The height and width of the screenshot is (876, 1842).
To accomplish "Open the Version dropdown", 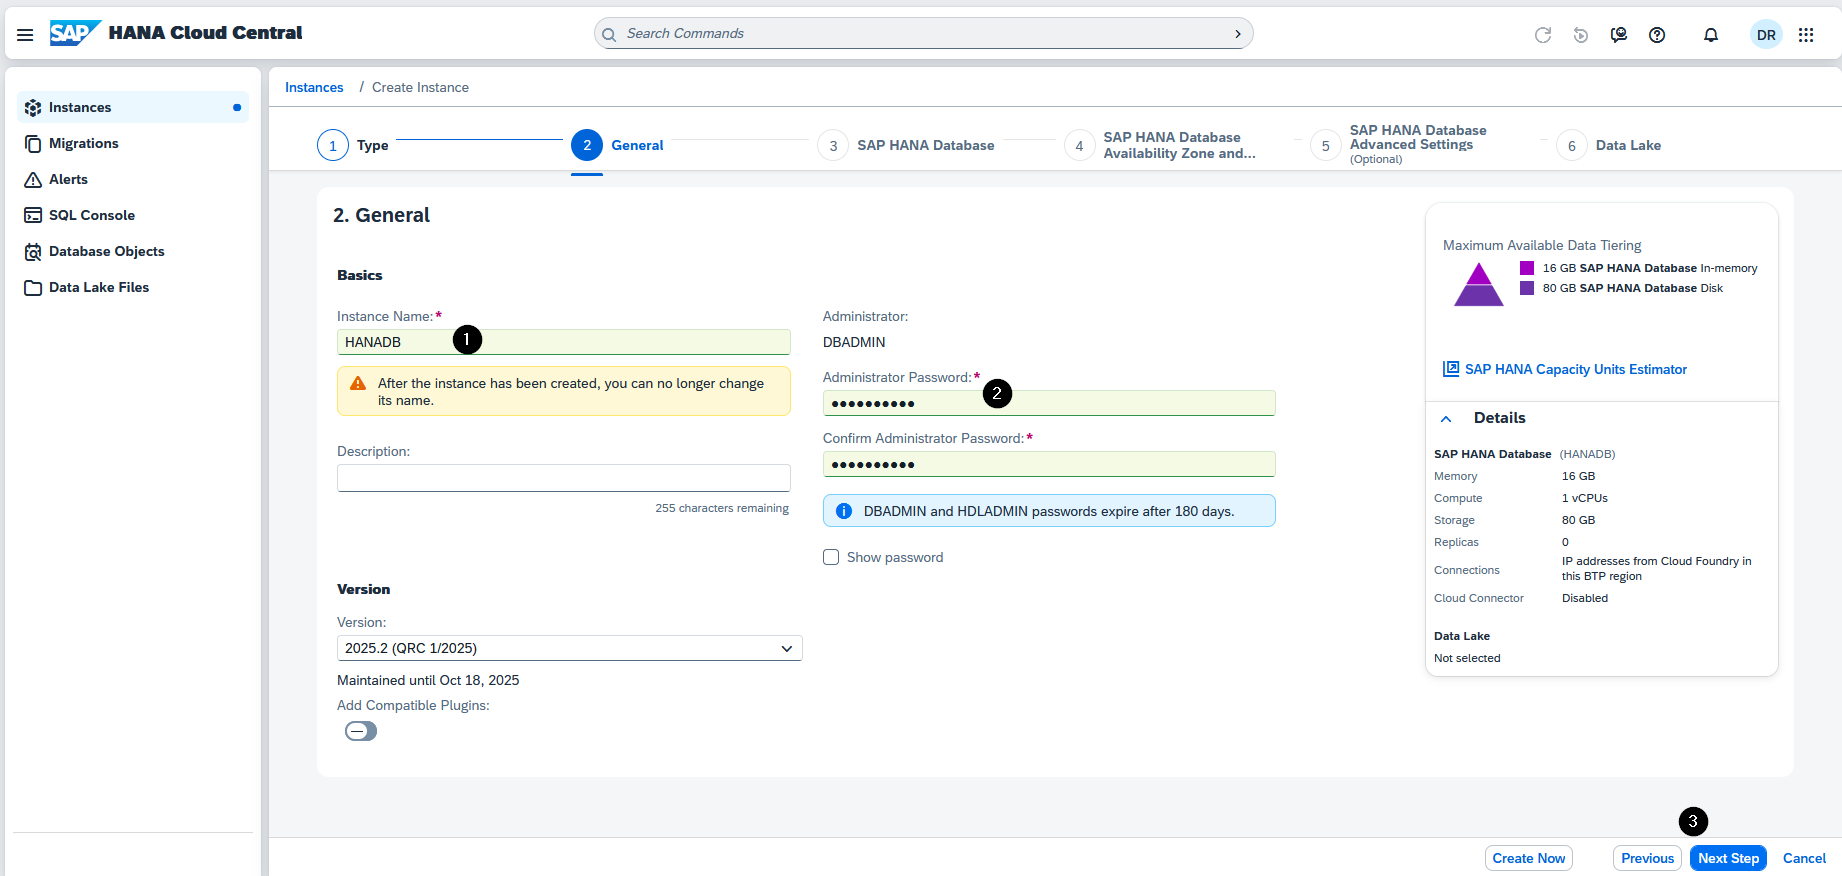I will coord(570,648).
